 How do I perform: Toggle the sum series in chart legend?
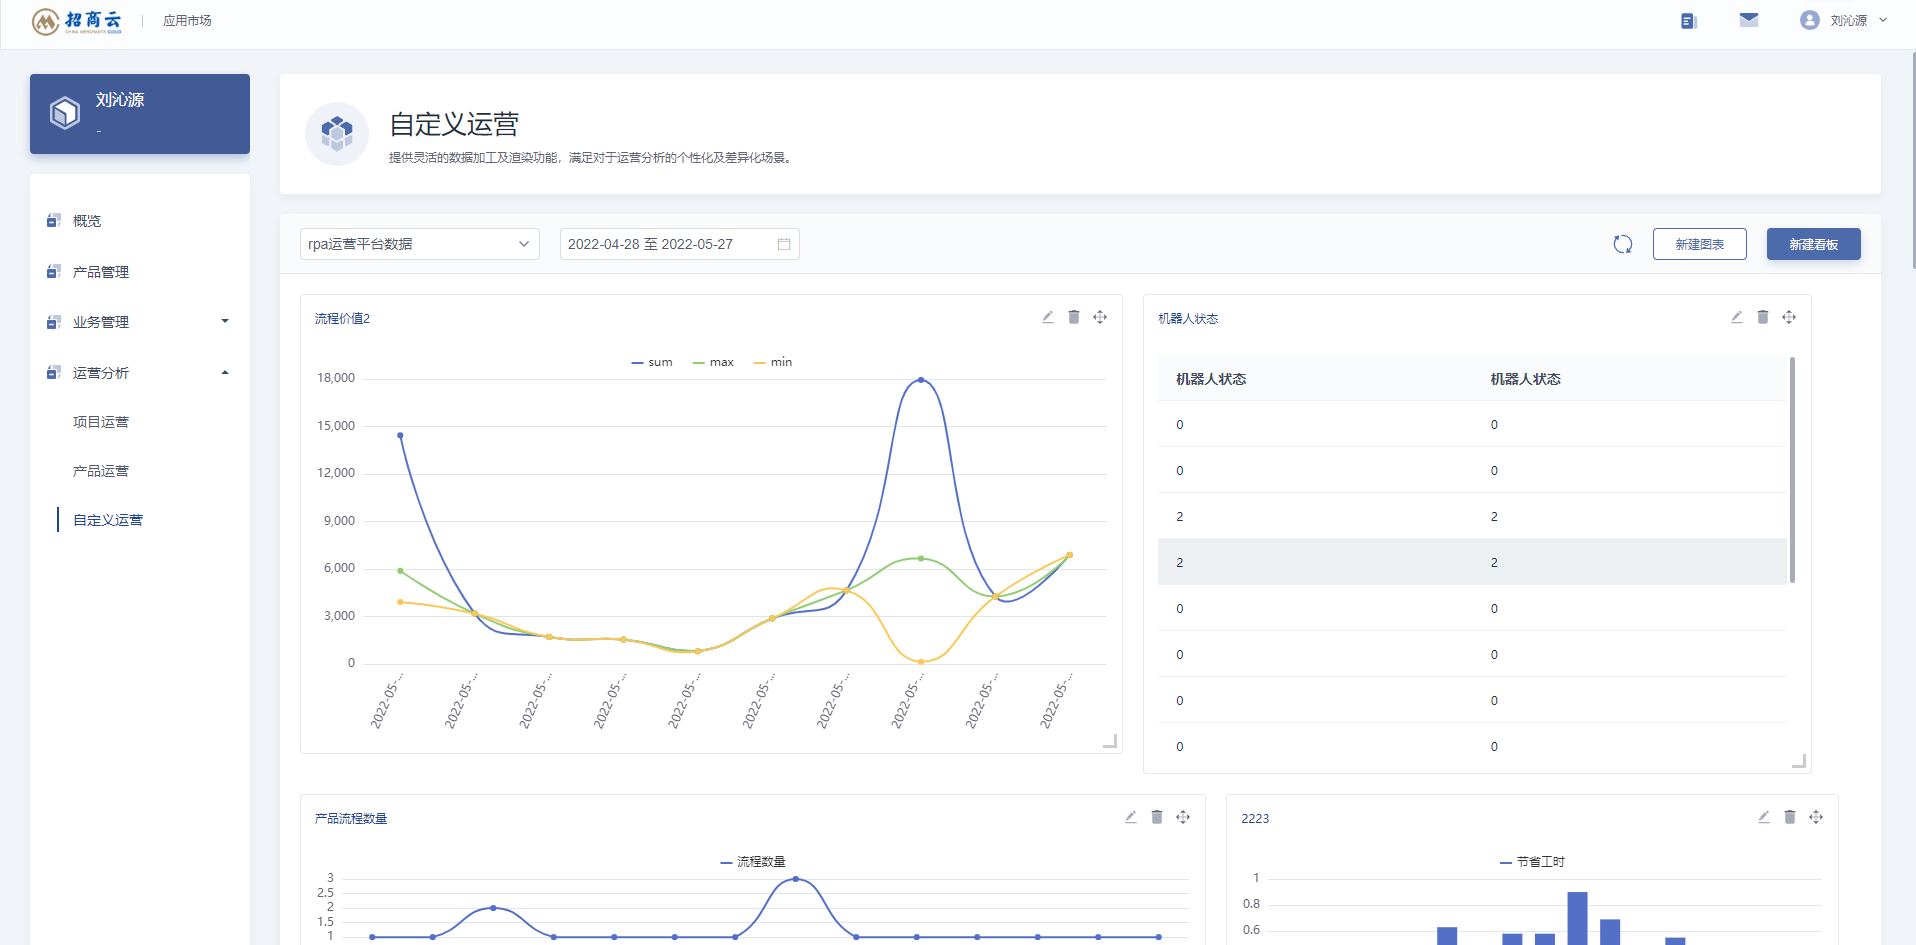pos(652,362)
